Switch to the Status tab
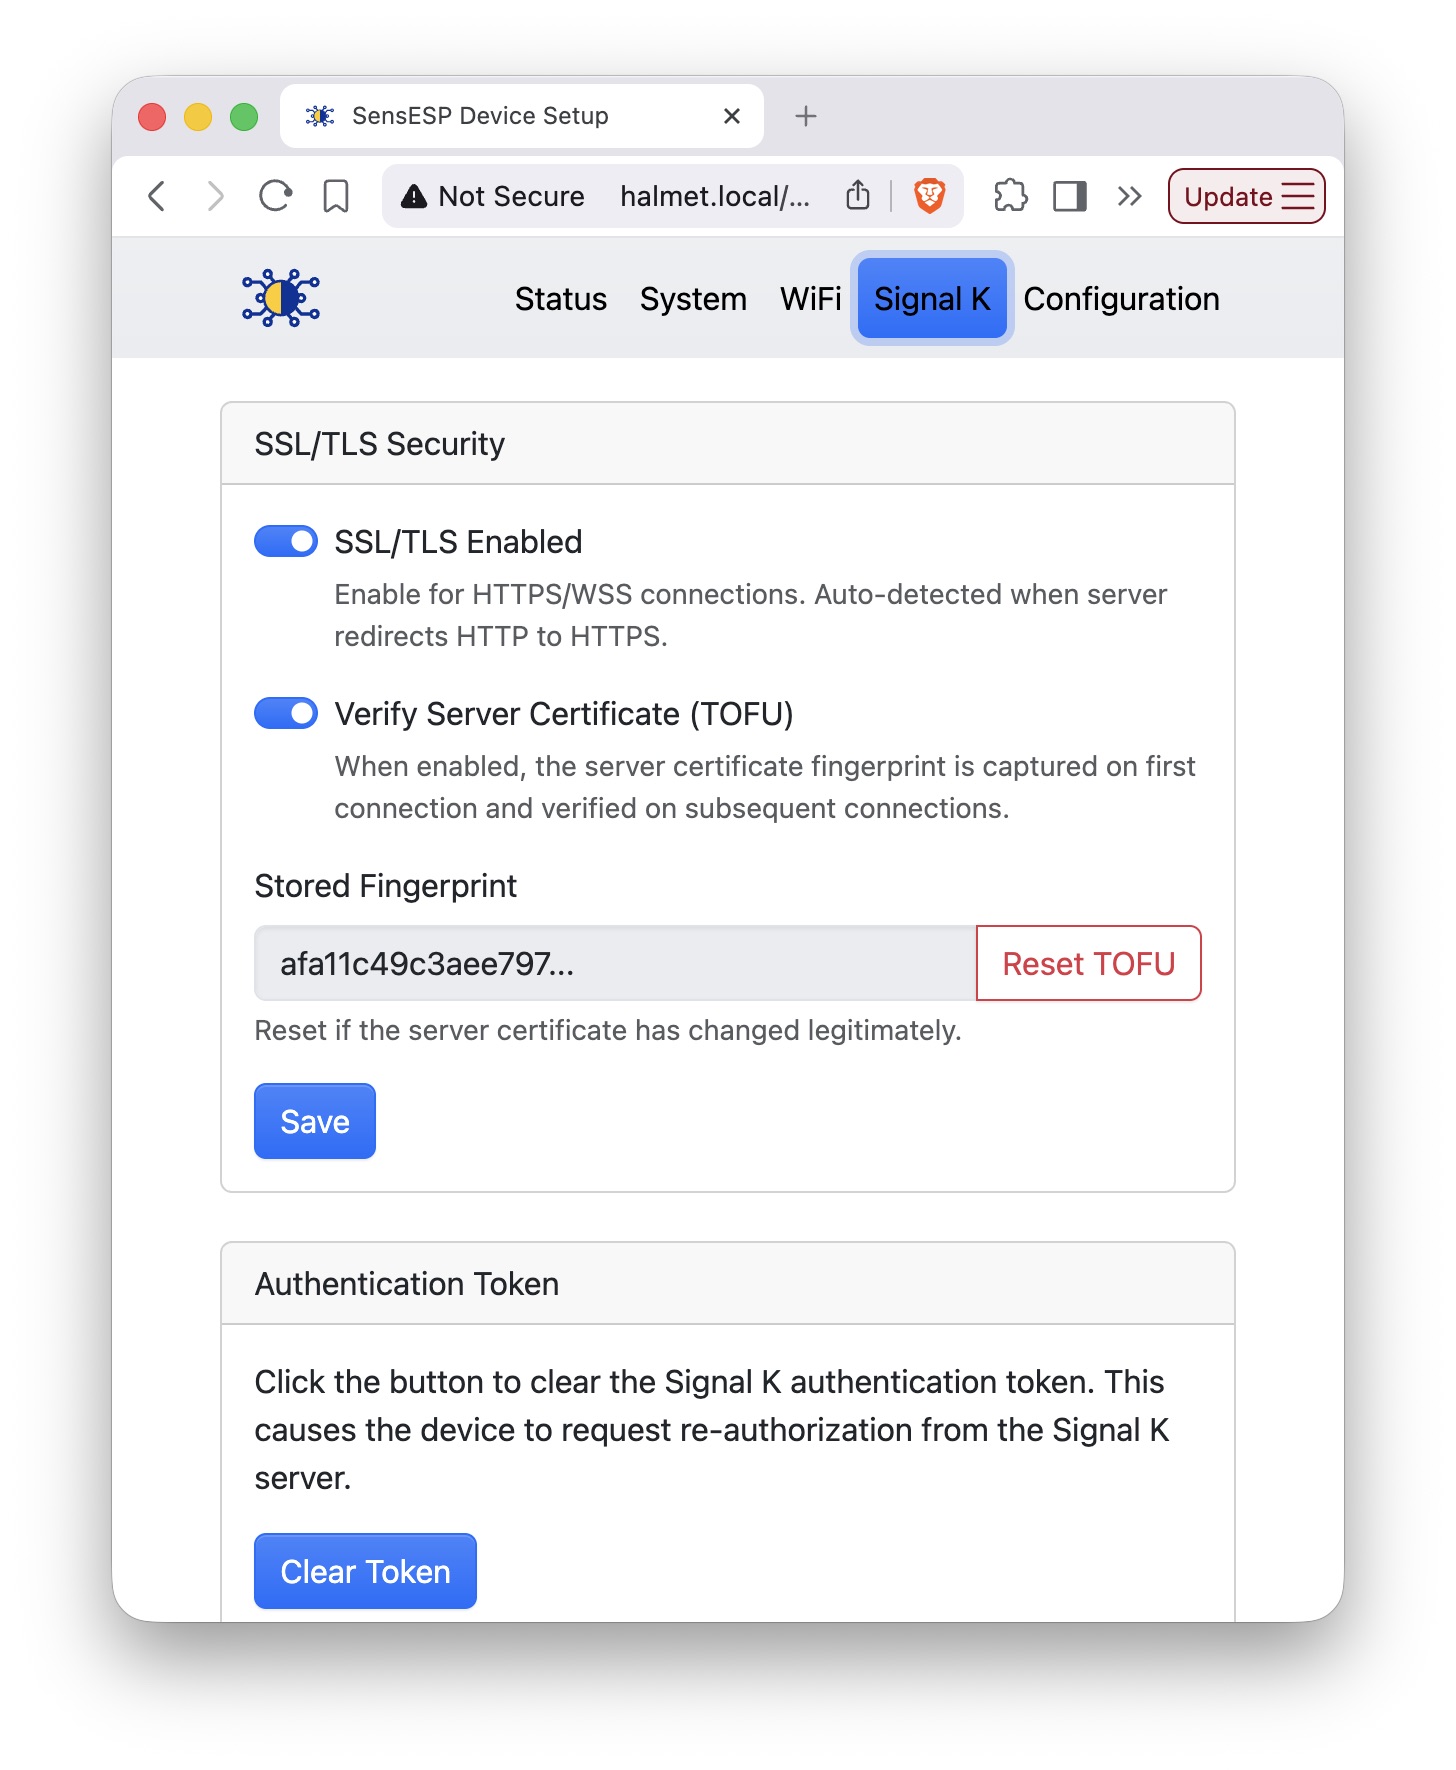The image size is (1456, 1770). click(561, 299)
